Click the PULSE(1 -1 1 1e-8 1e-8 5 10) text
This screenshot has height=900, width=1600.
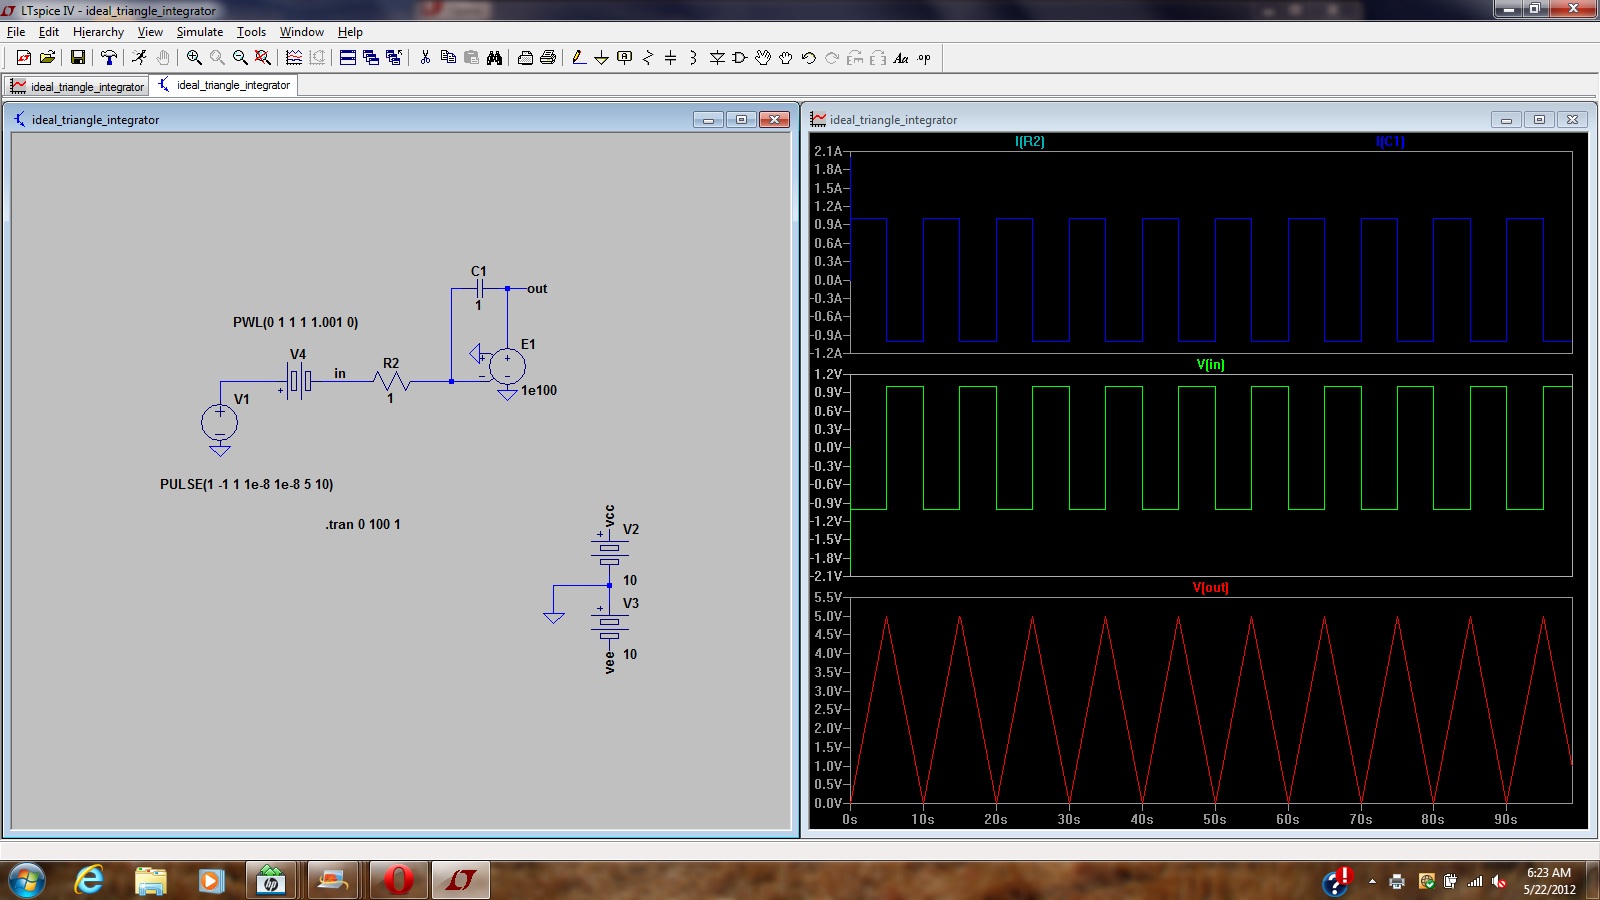pos(247,484)
